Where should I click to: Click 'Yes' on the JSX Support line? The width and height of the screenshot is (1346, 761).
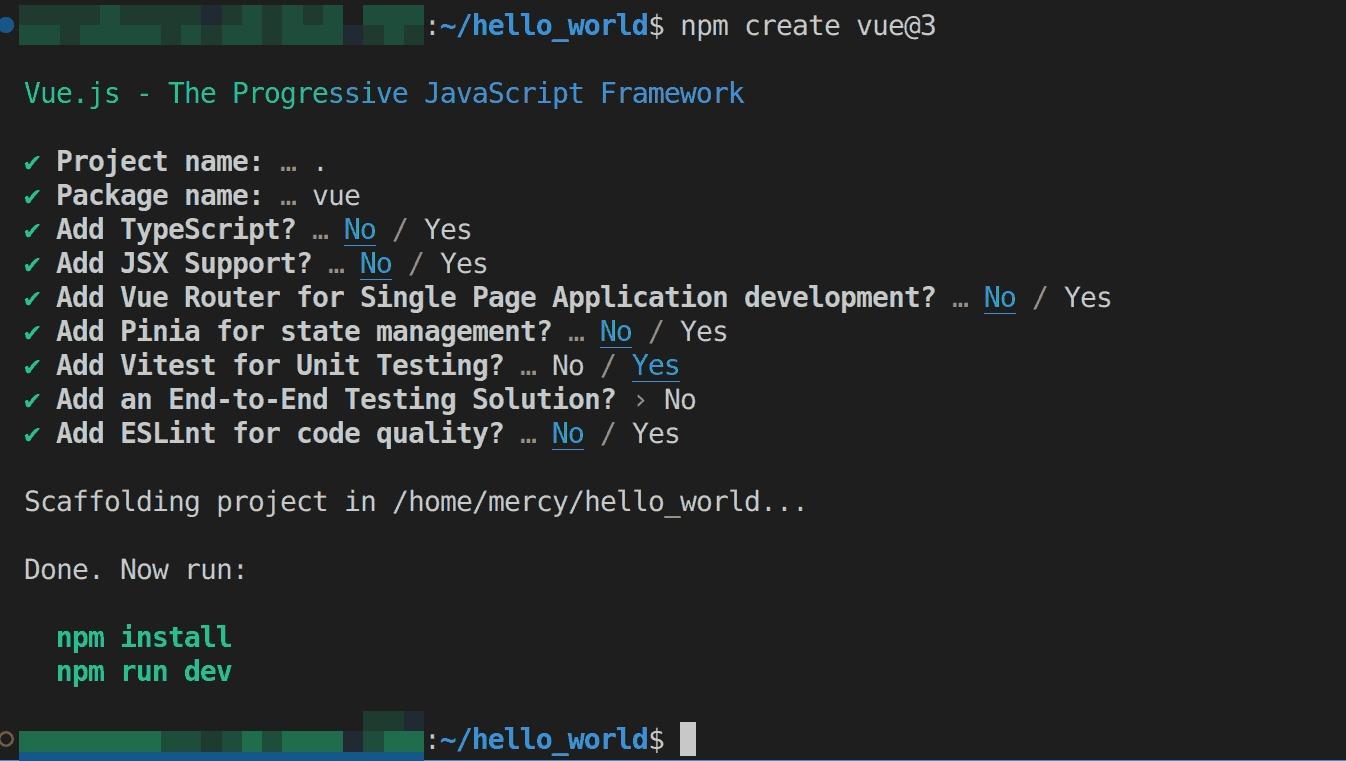pyautogui.click(x=463, y=264)
